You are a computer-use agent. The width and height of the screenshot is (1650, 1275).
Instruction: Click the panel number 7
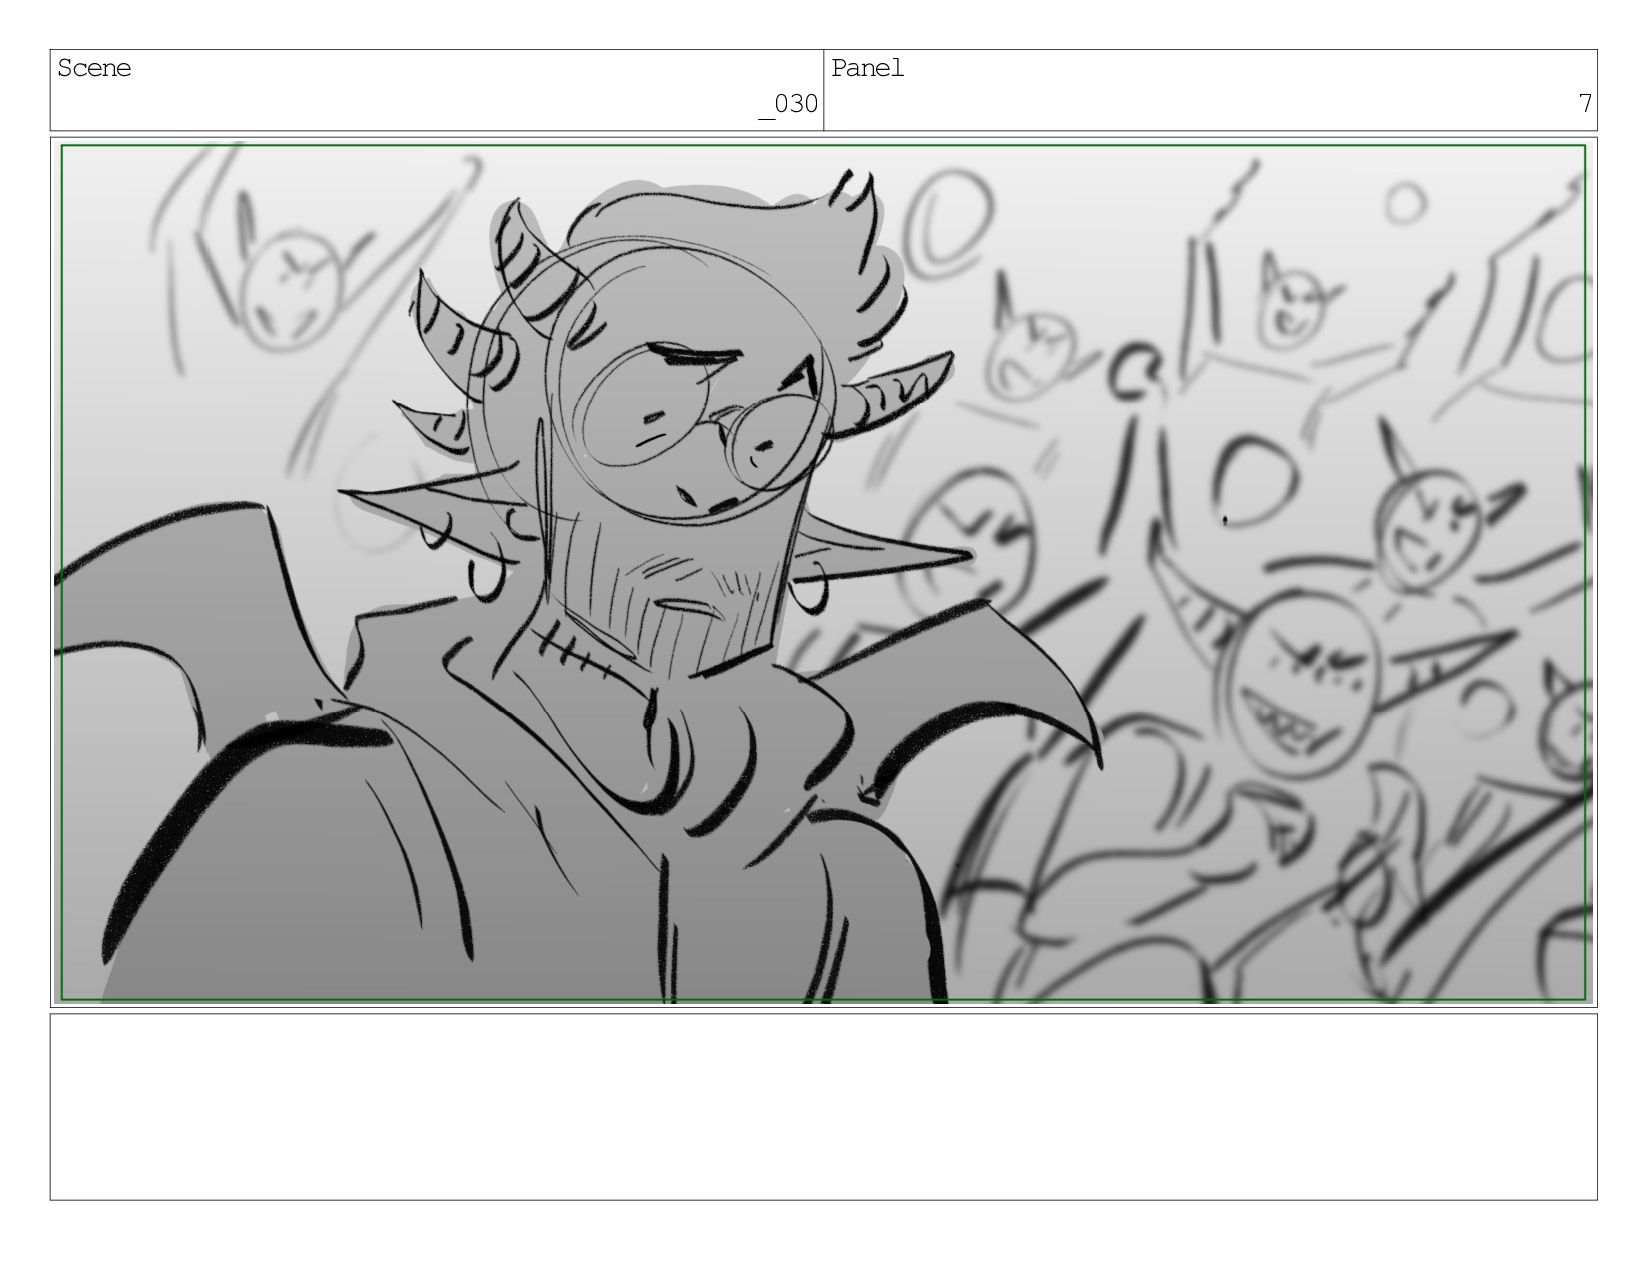pos(1584,103)
